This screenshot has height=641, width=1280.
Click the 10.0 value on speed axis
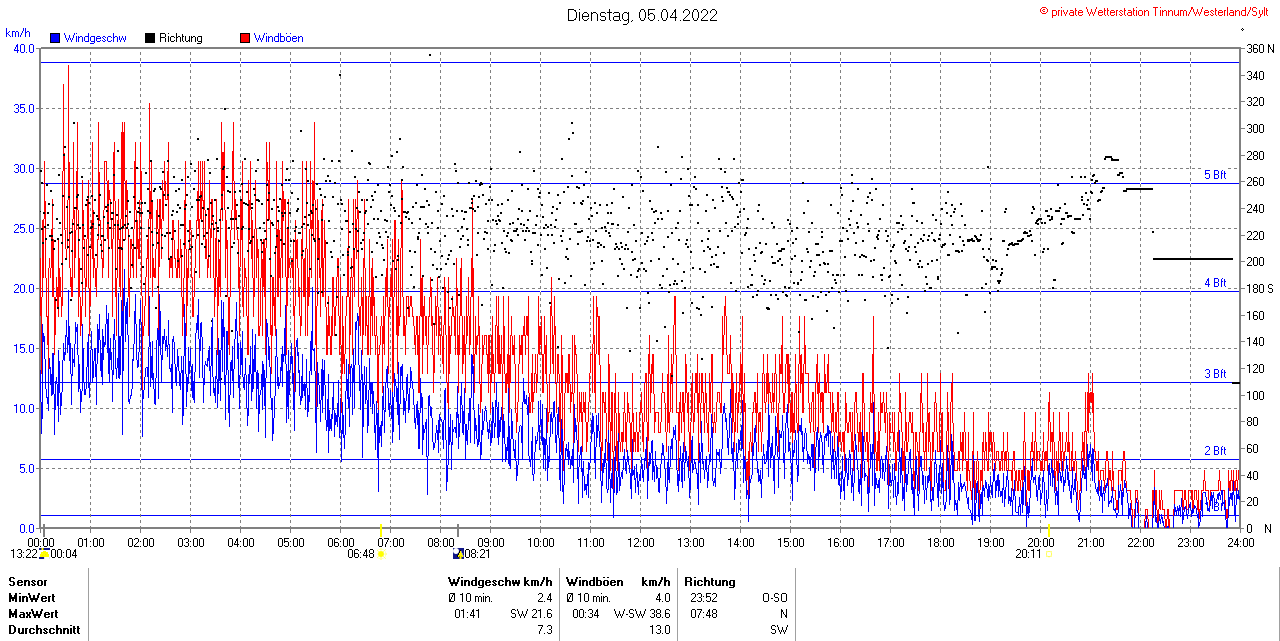pyautogui.click(x=23, y=408)
